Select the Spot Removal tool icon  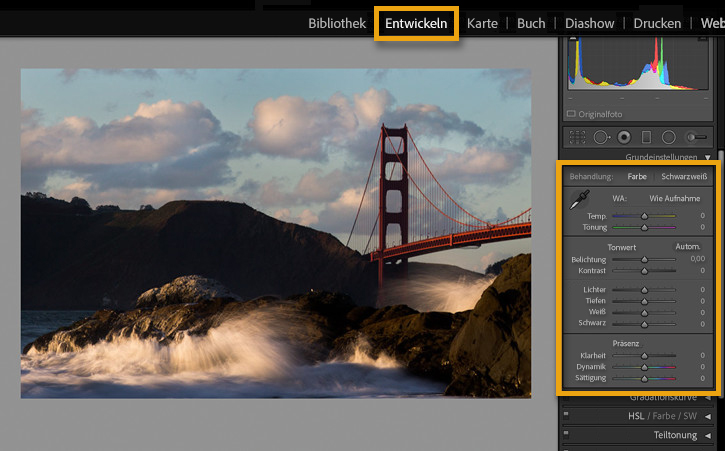[x=602, y=137]
